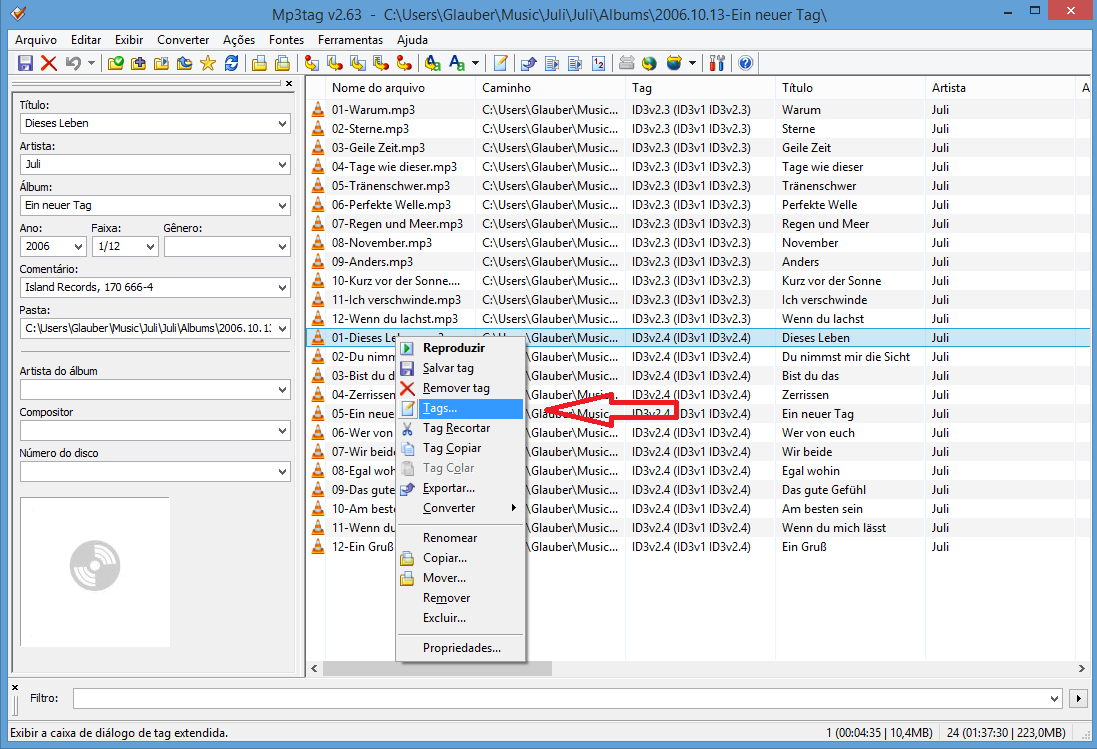Expand the Artista dropdown in tag panel

tap(282, 165)
